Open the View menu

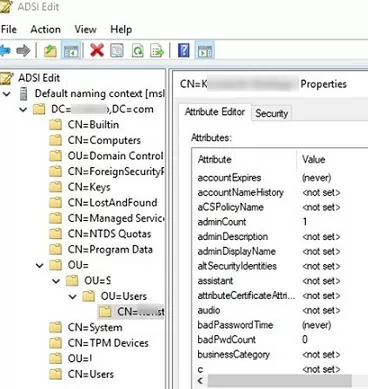click(85, 29)
